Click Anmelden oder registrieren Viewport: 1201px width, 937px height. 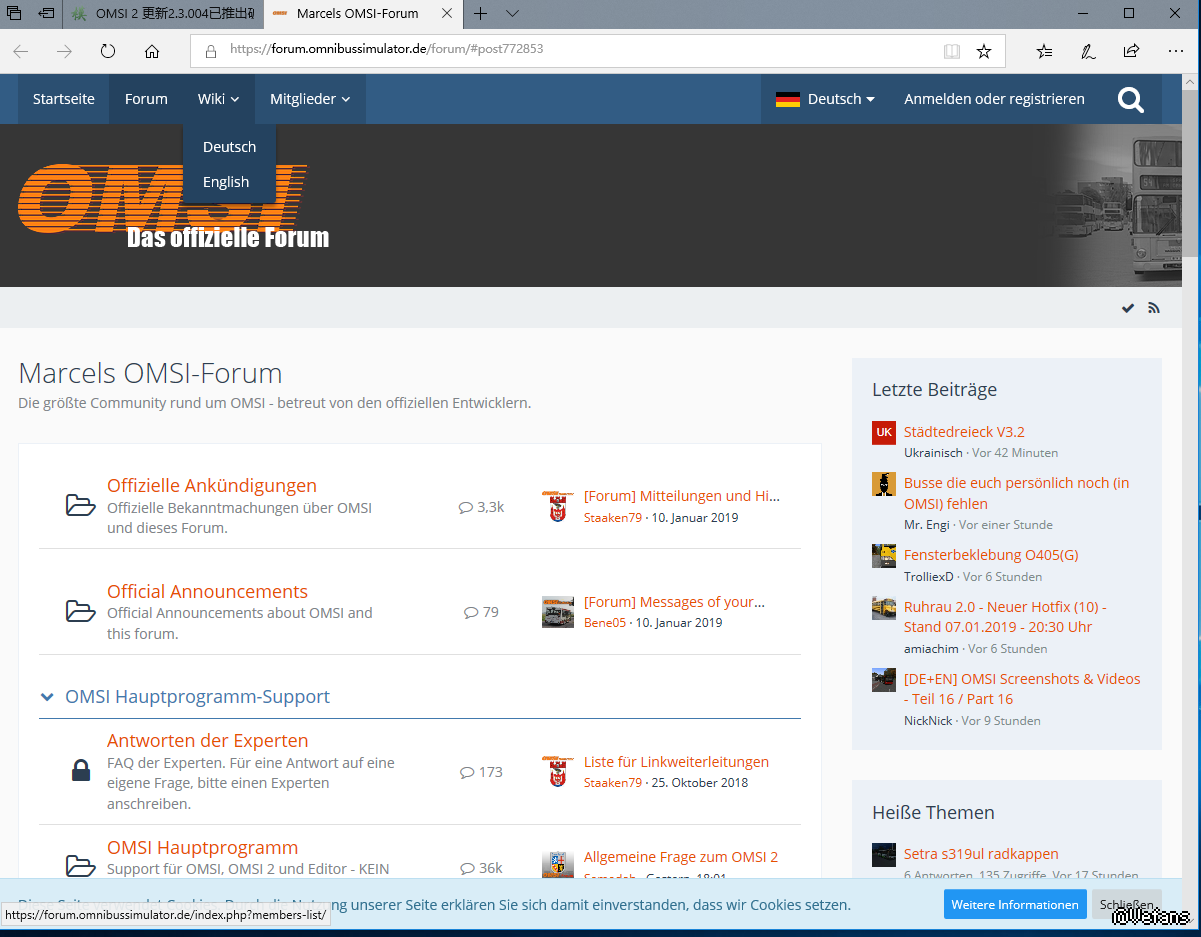pos(994,99)
